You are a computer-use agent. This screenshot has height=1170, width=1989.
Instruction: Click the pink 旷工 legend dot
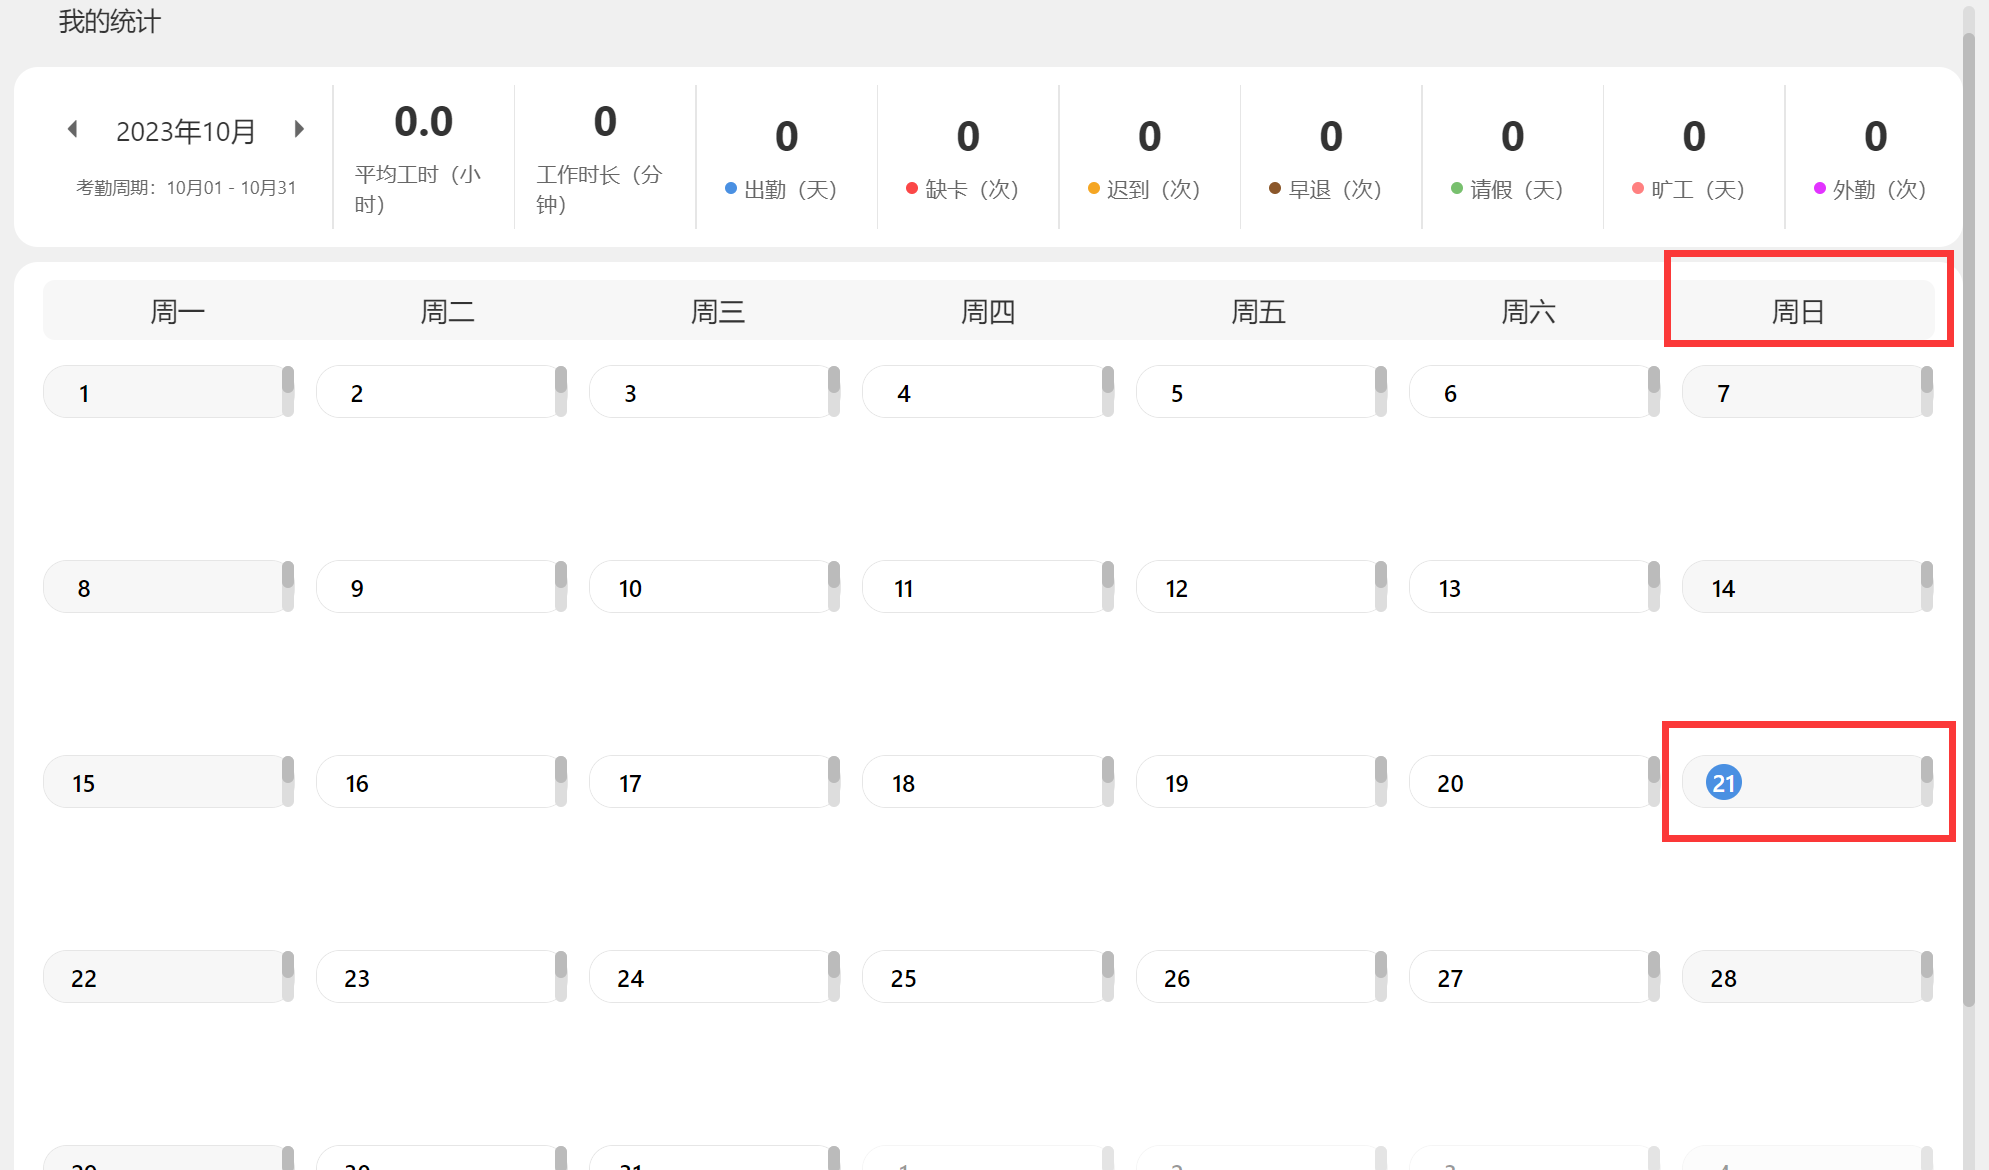(1638, 188)
